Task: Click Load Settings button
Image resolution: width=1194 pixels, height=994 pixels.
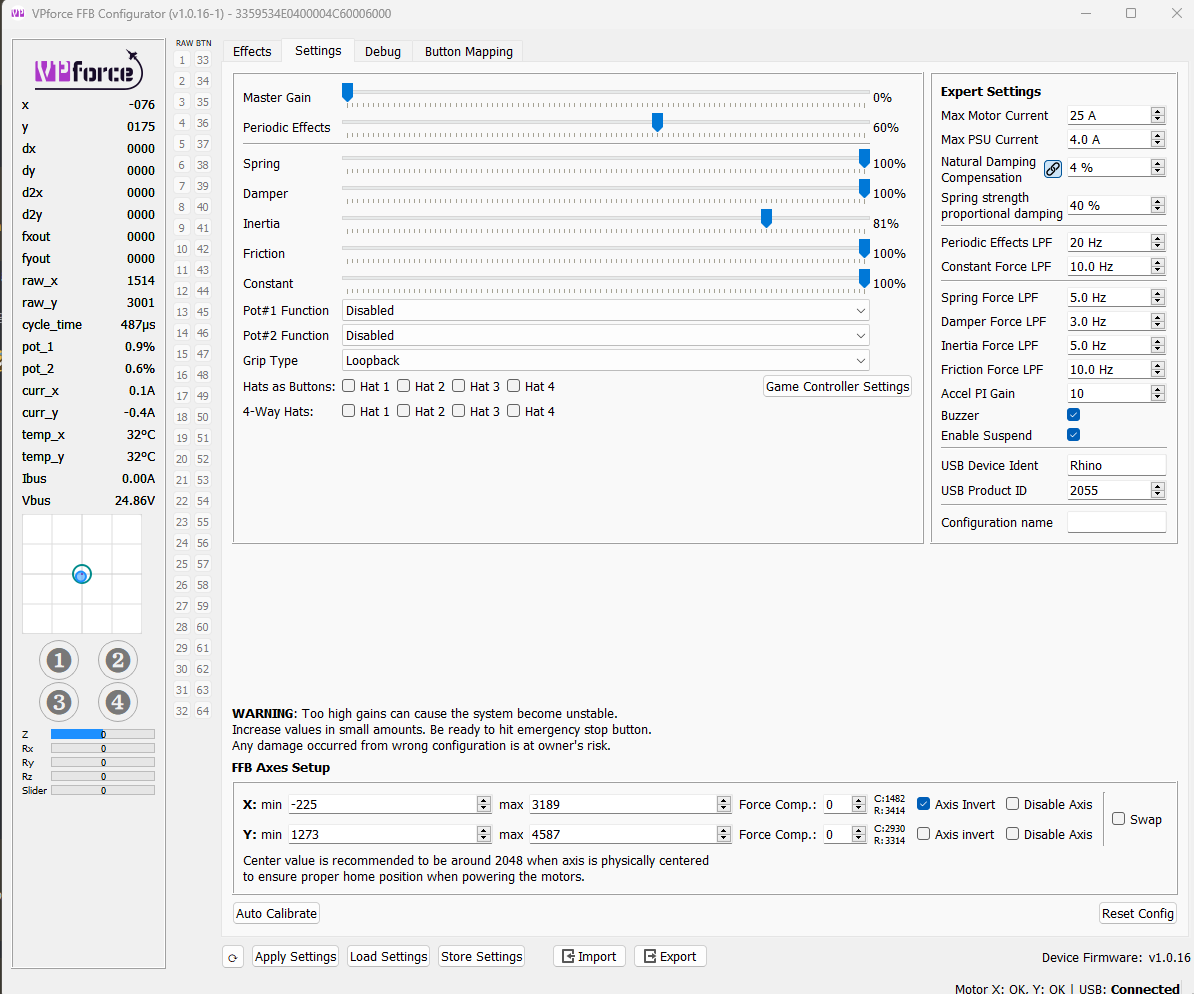Action: tap(388, 957)
